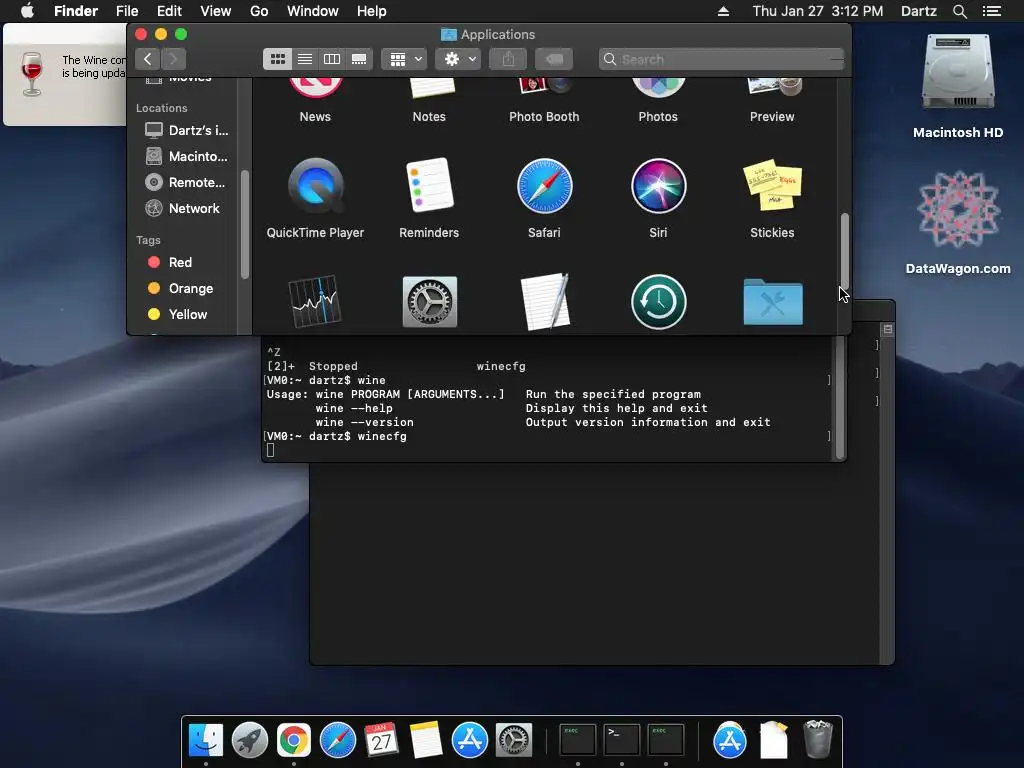Open Google Chrome from the Dock
This screenshot has width=1024, height=768.
click(294, 741)
